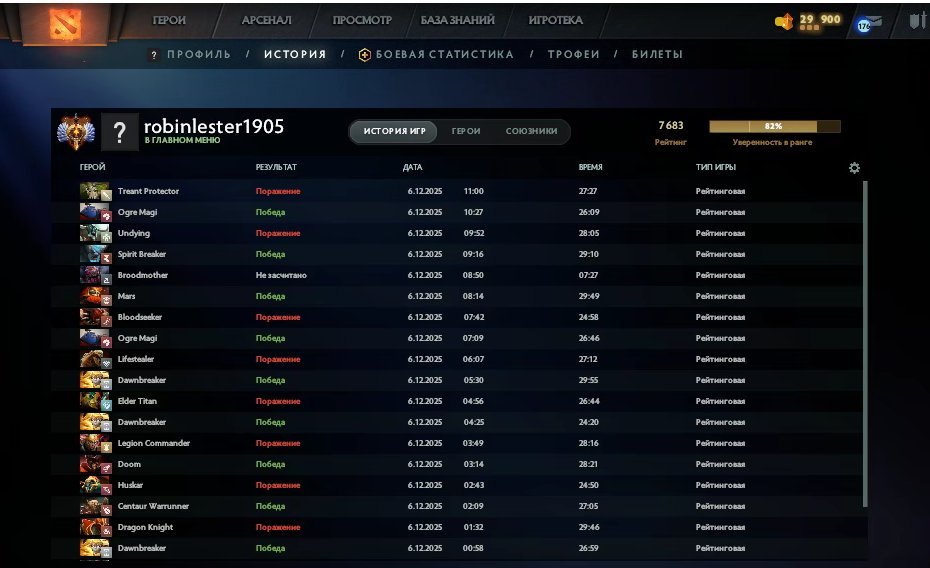Sort by the Дата column header
Image resolution: width=930 pixels, height=568 pixels.
pos(412,167)
